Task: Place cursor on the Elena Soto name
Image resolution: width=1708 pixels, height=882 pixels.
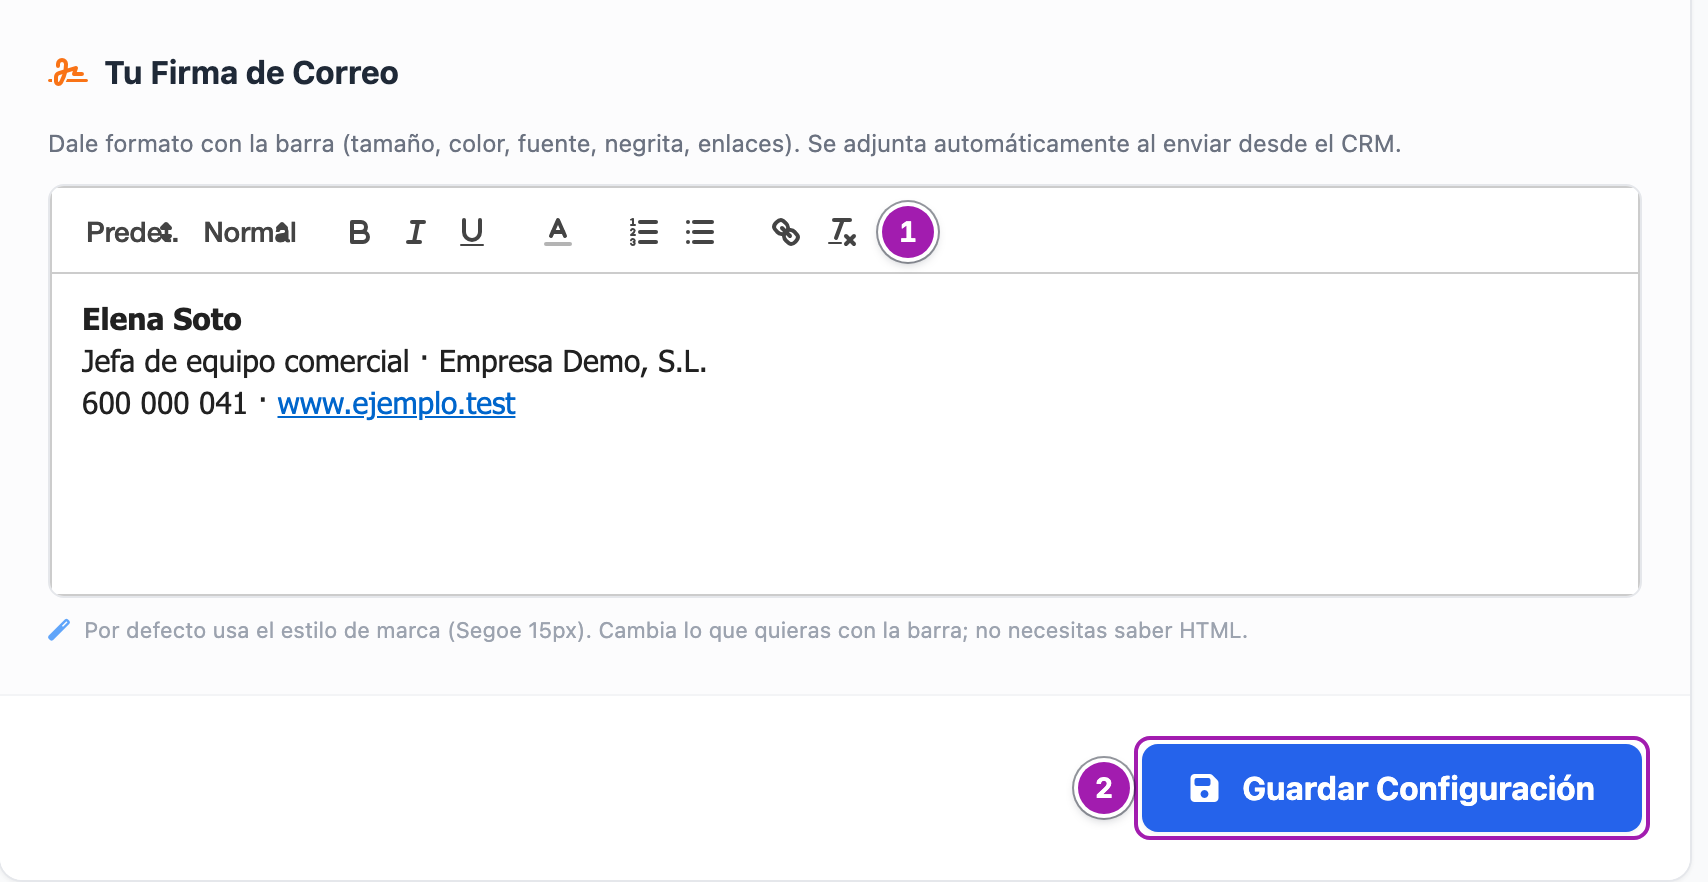Action: (x=162, y=319)
